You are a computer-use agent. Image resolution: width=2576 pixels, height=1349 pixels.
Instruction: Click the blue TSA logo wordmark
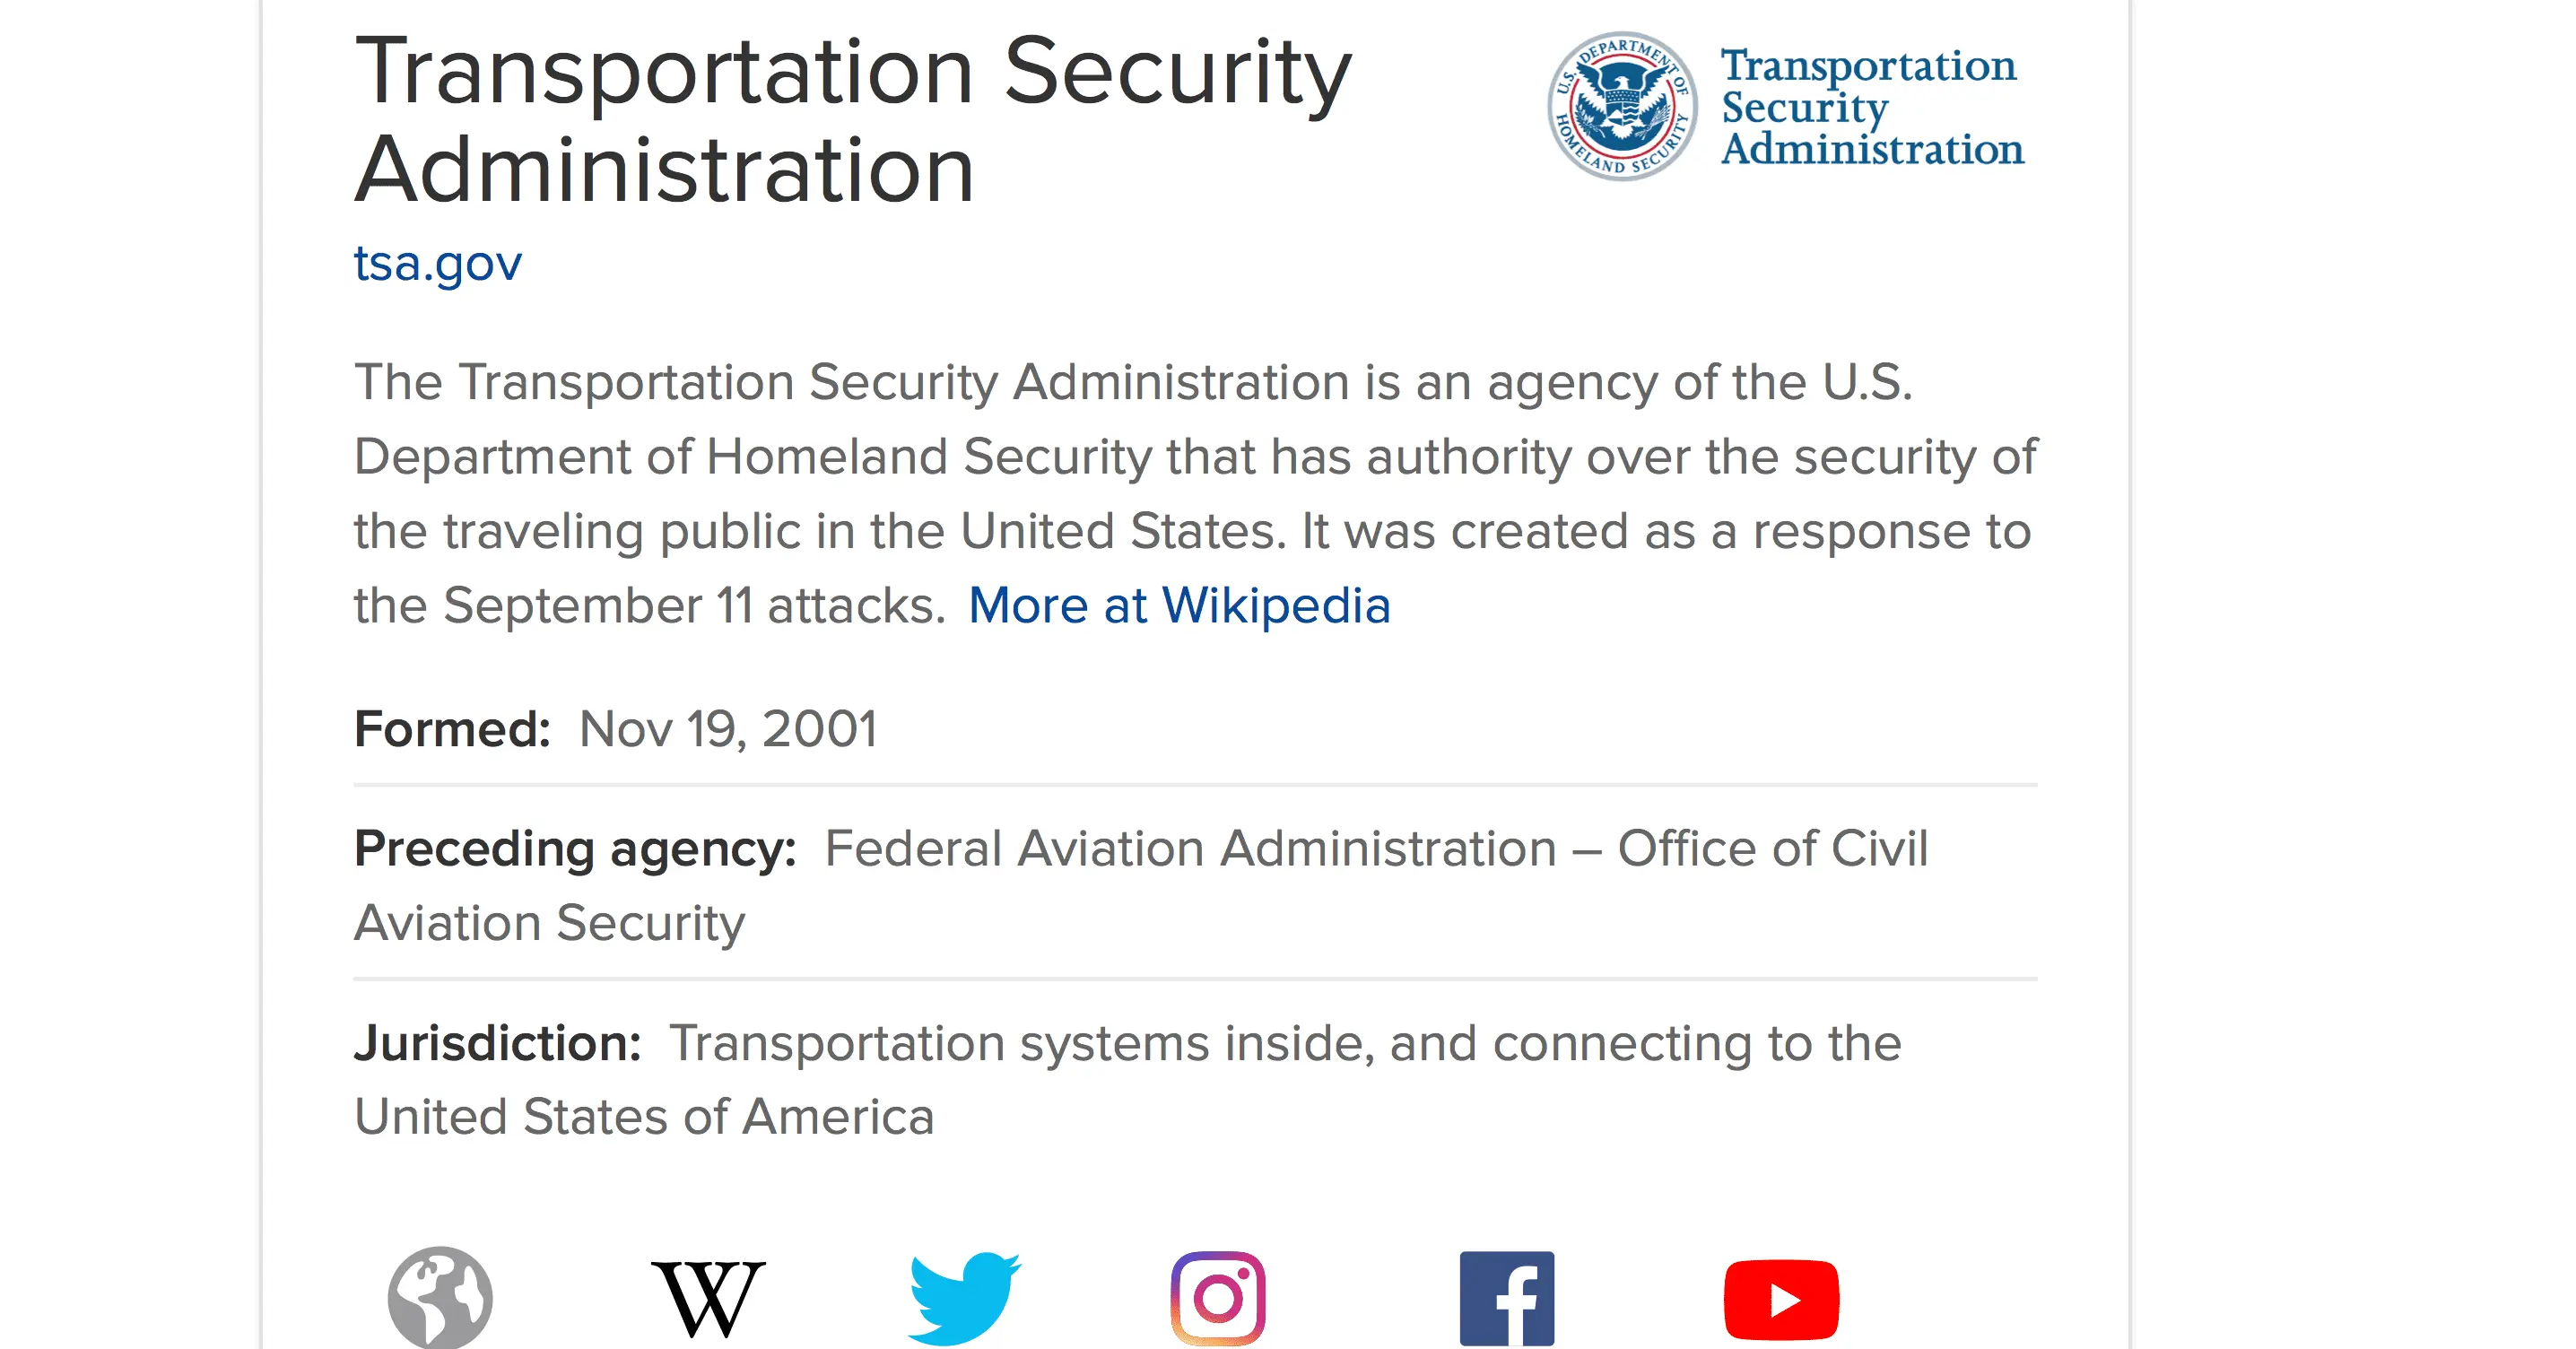1870,107
